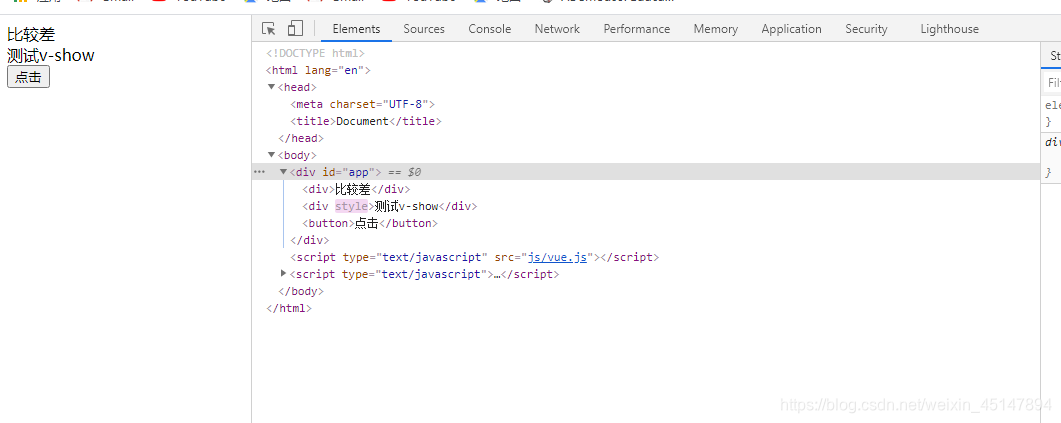Select the script tag with vue.js src
1061x423 pixels.
point(474,257)
